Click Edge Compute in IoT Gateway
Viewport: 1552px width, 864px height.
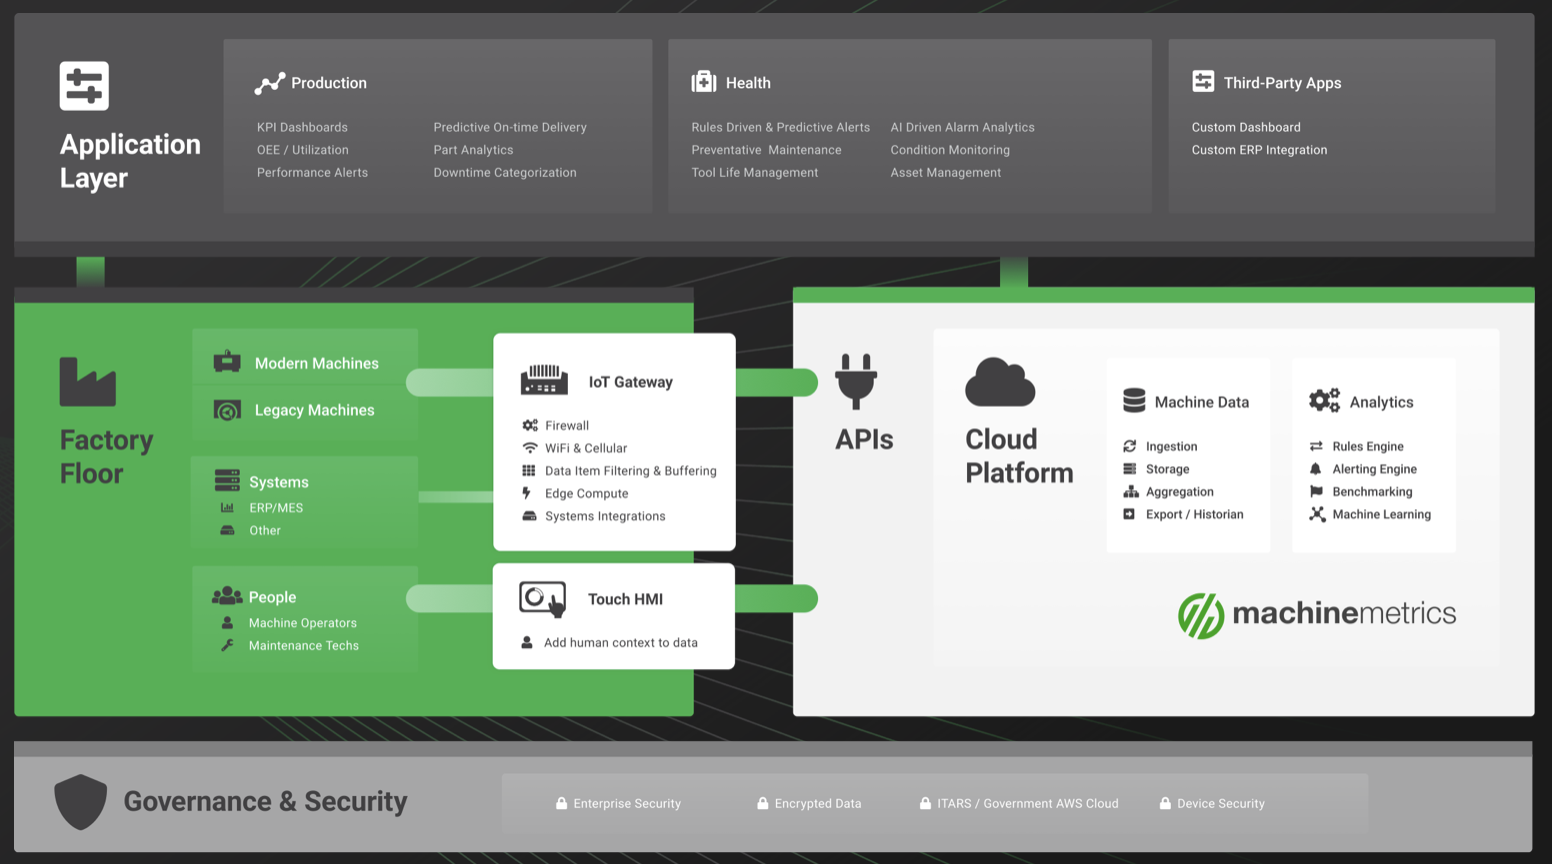point(586,493)
